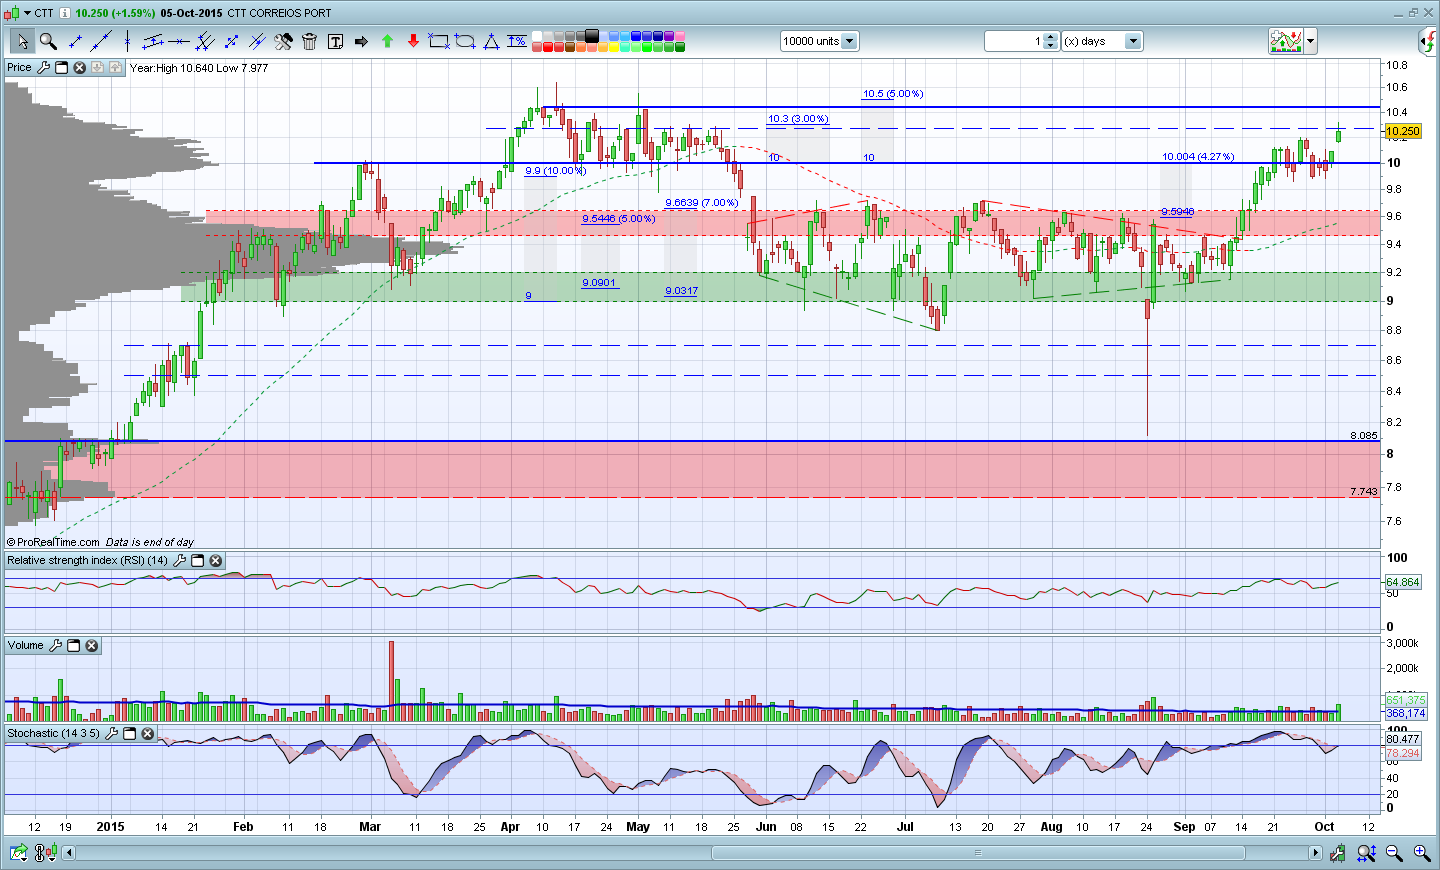Viewport: 1440px width, 870px height.
Task: Expand the (x) days timeframe dropdown
Action: [1133, 41]
